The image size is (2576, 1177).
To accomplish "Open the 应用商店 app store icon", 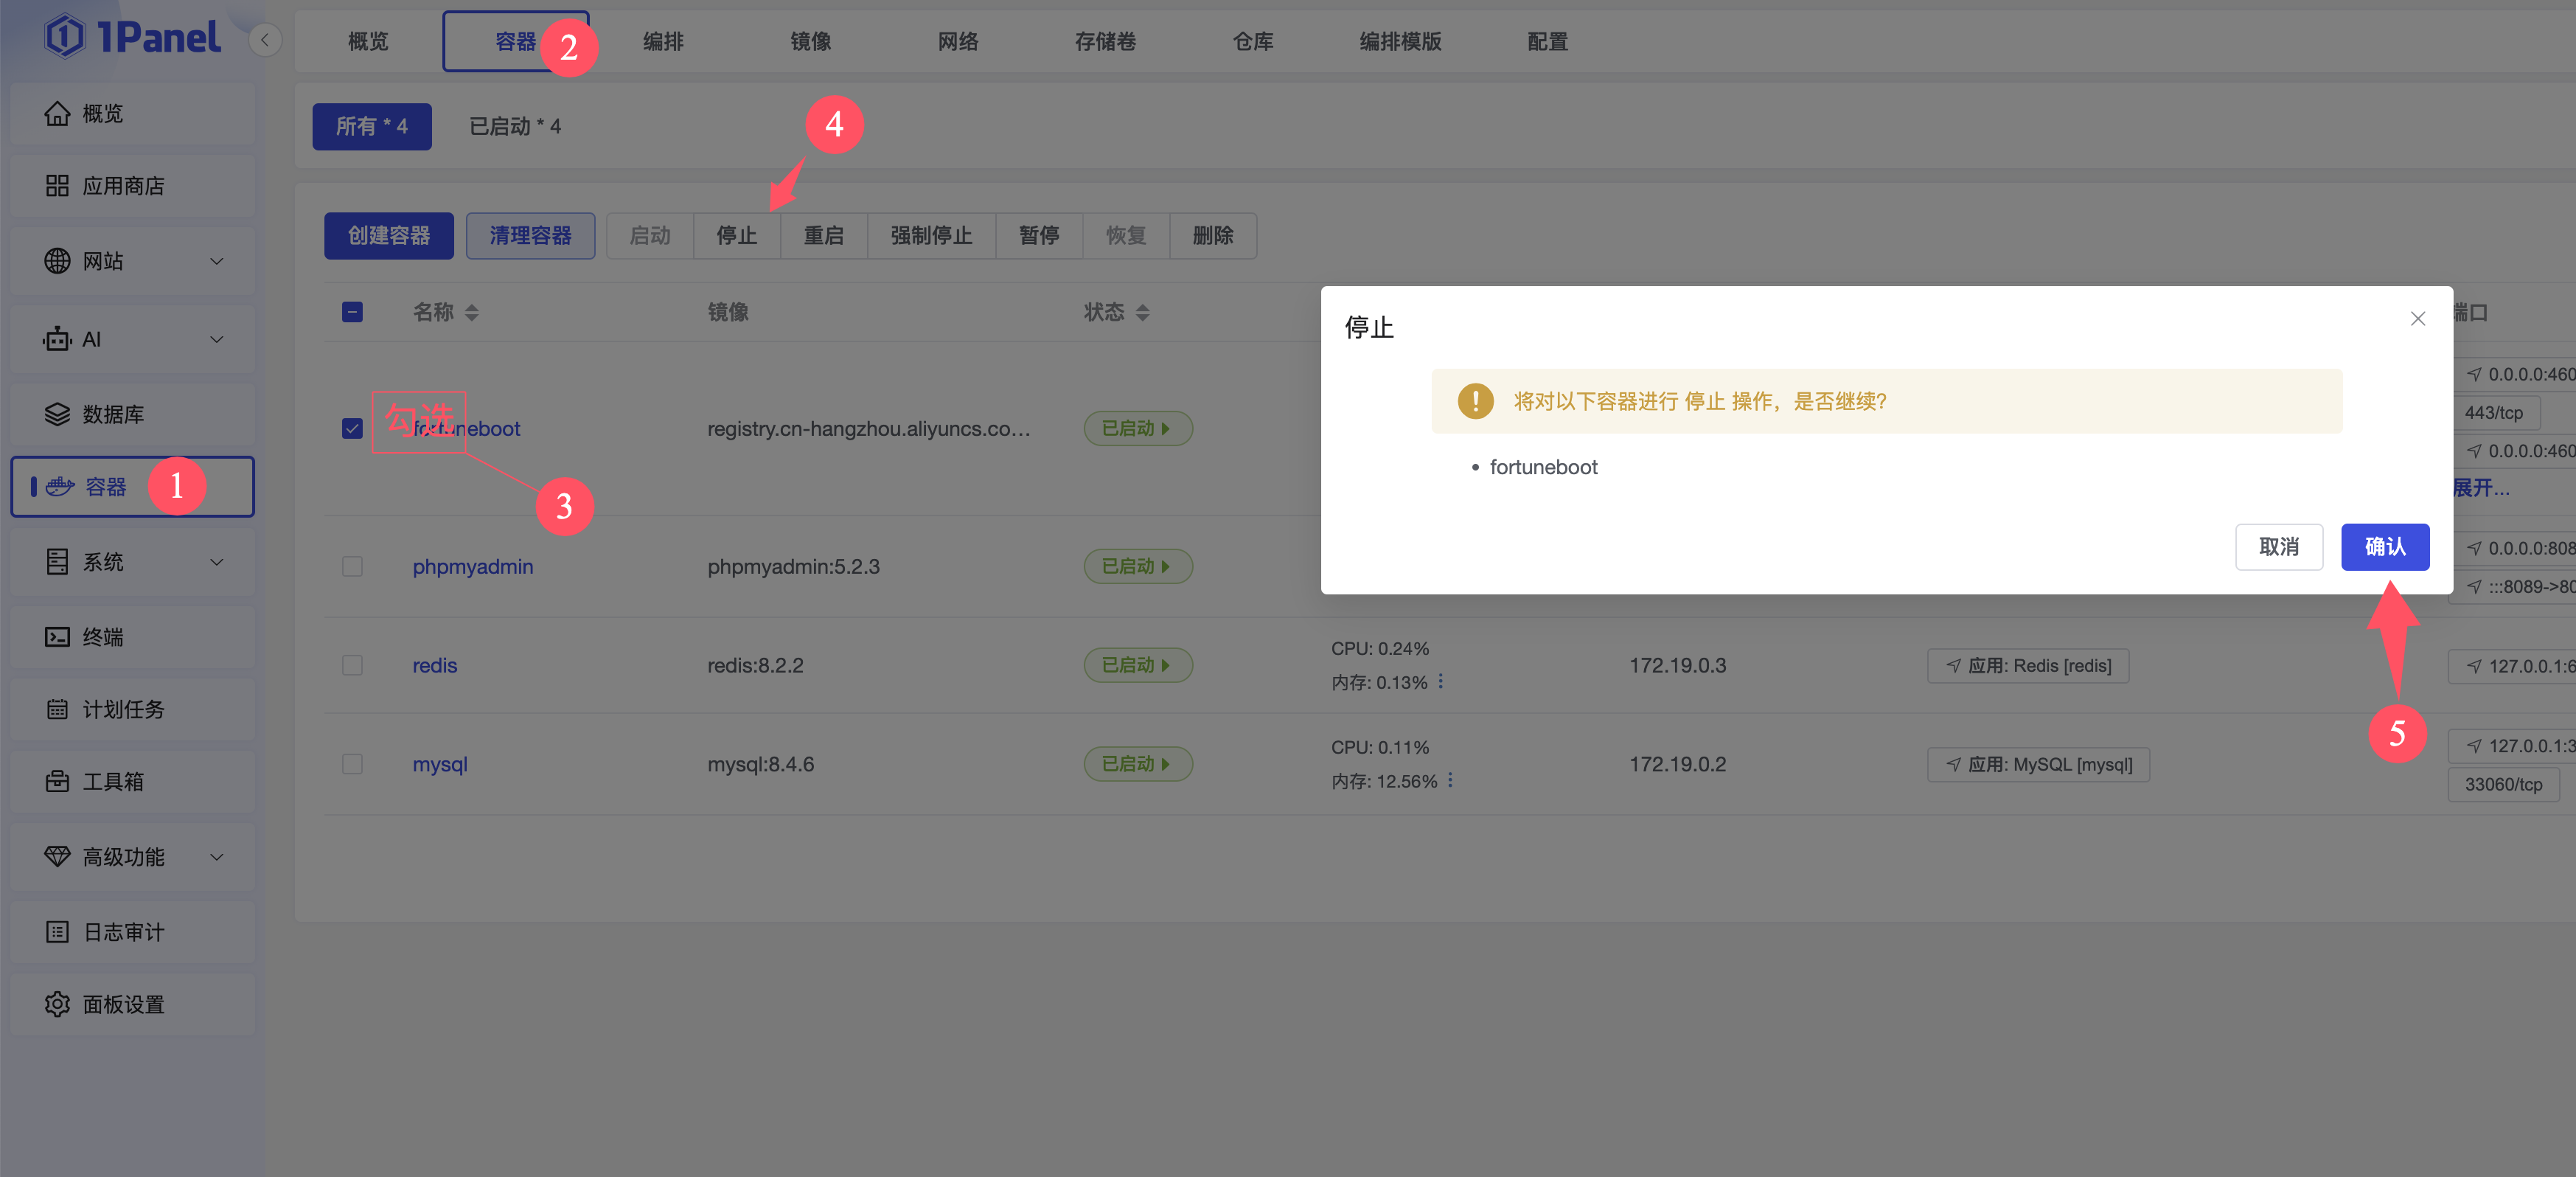I will click(57, 186).
